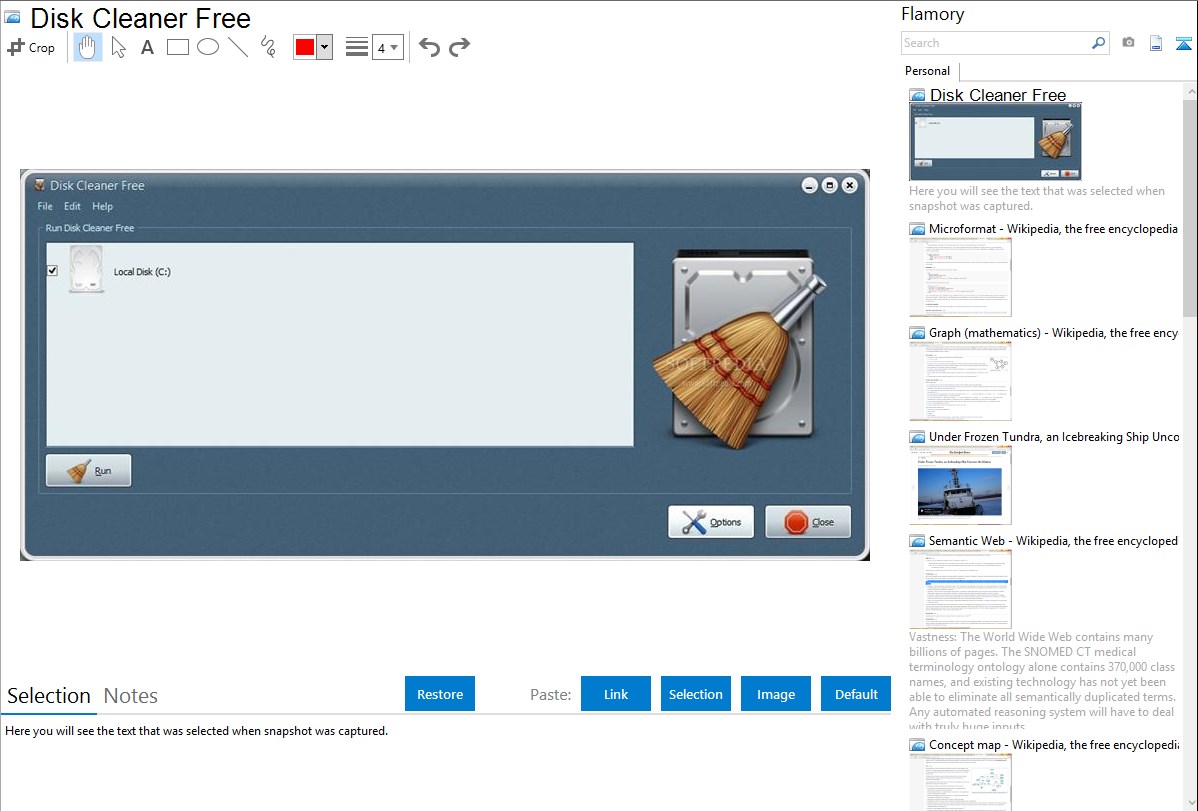The image size is (1198, 811).
Task: Switch to the Notes tab
Action: [x=131, y=696]
